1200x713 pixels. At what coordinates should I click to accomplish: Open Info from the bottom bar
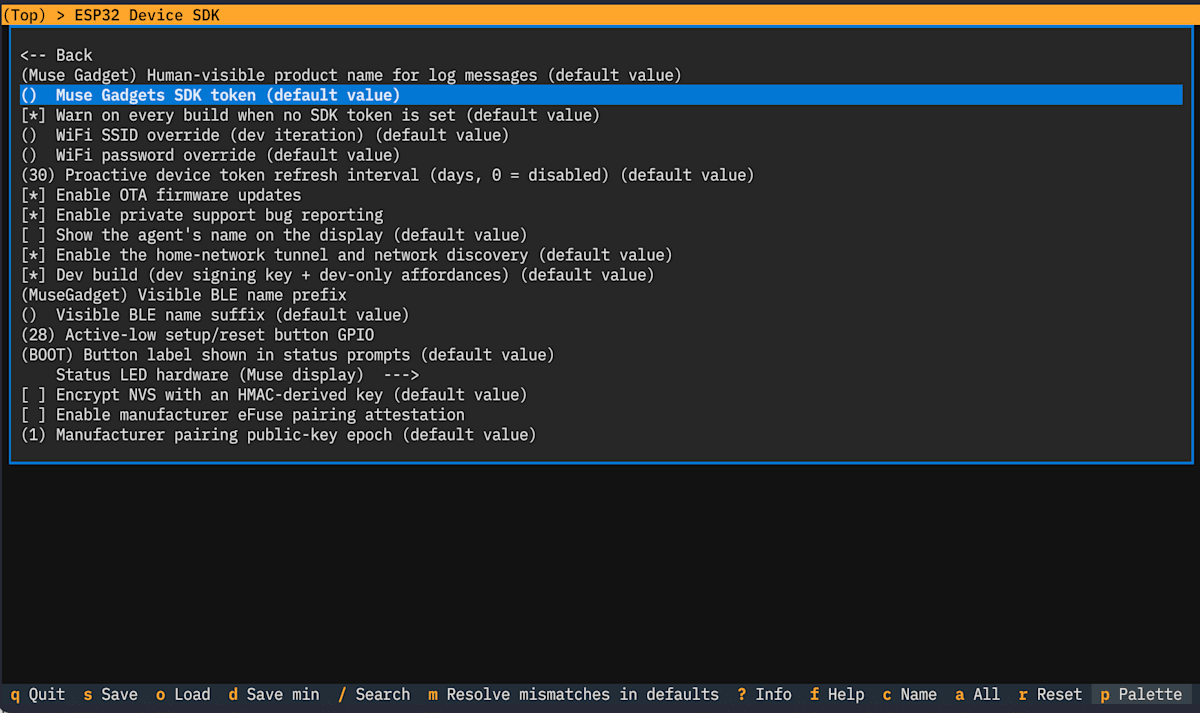click(764, 694)
